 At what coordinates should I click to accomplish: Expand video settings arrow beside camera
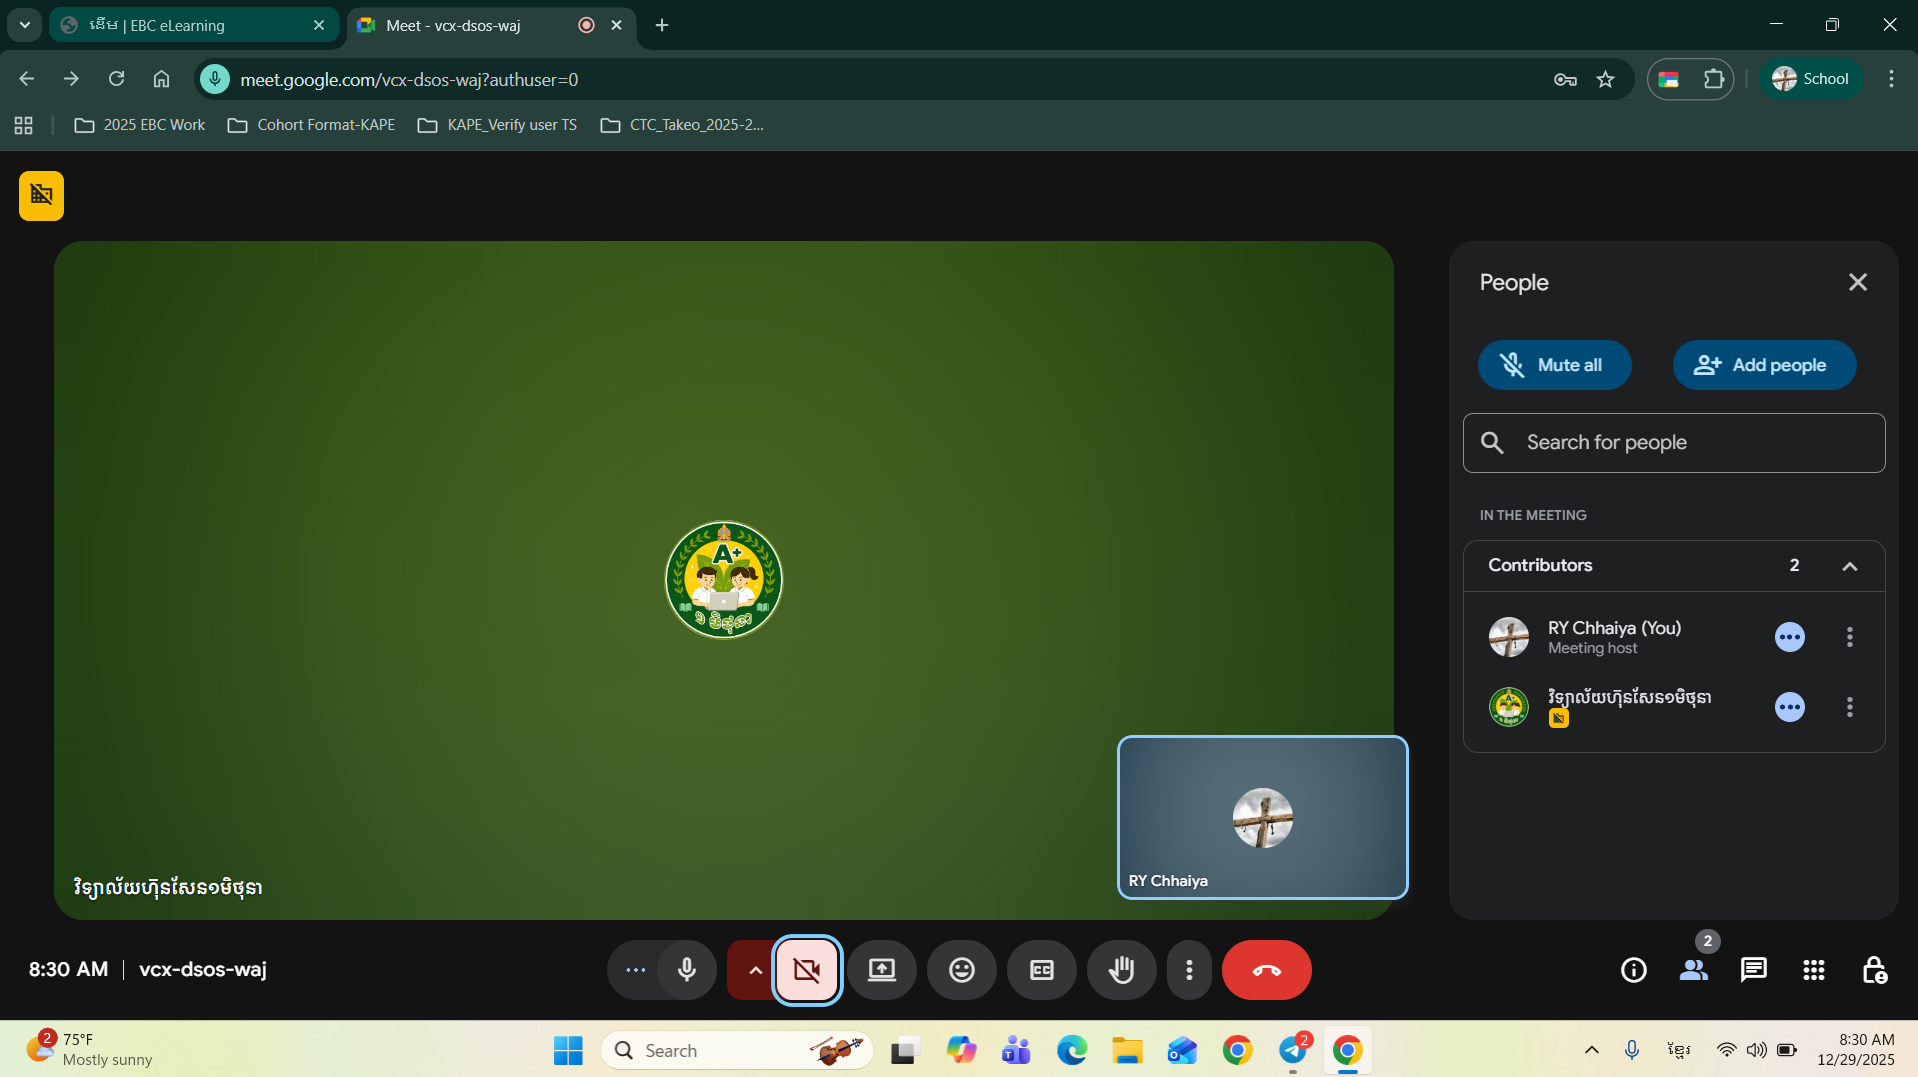(x=755, y=969)
